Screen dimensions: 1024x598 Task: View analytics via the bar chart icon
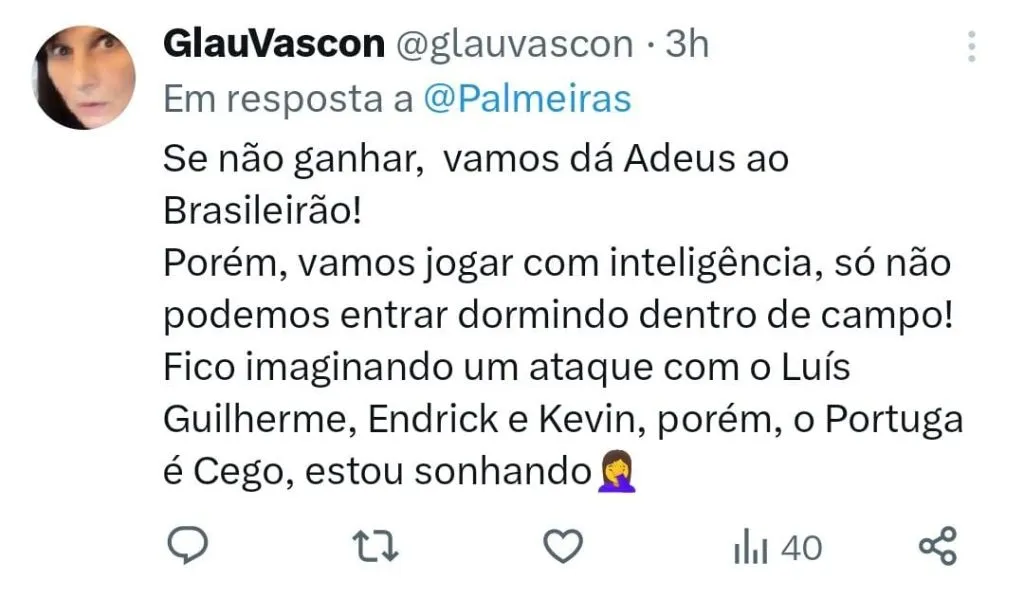pyautogui.click(x=750, y=546)
